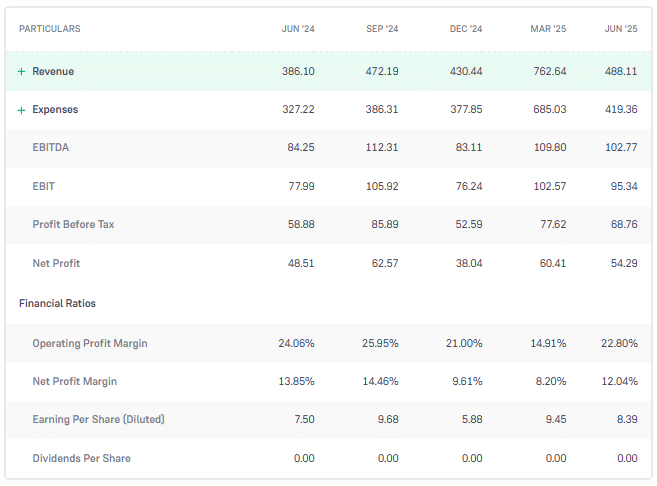The image size is (657, 486).
Task: Expand the Expenses row plus icon
Action: click(x=22, y=110)
